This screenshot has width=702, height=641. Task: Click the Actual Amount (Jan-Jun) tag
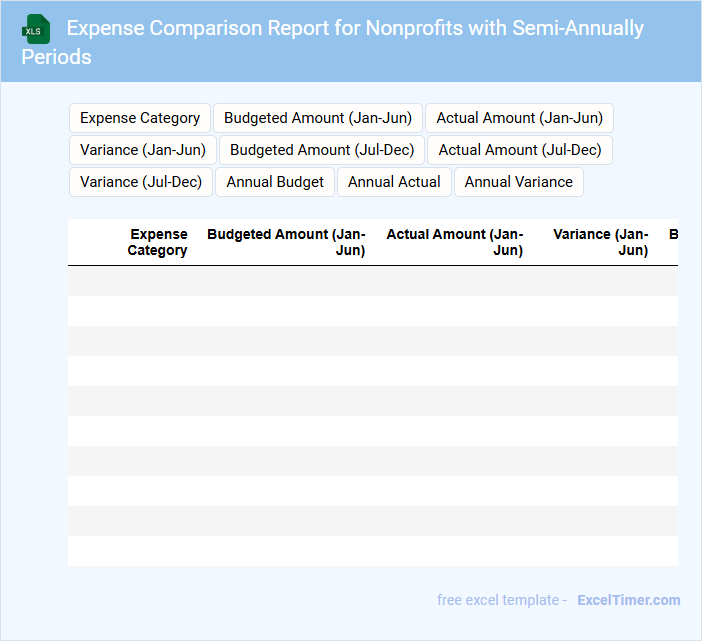coord(519,118)
